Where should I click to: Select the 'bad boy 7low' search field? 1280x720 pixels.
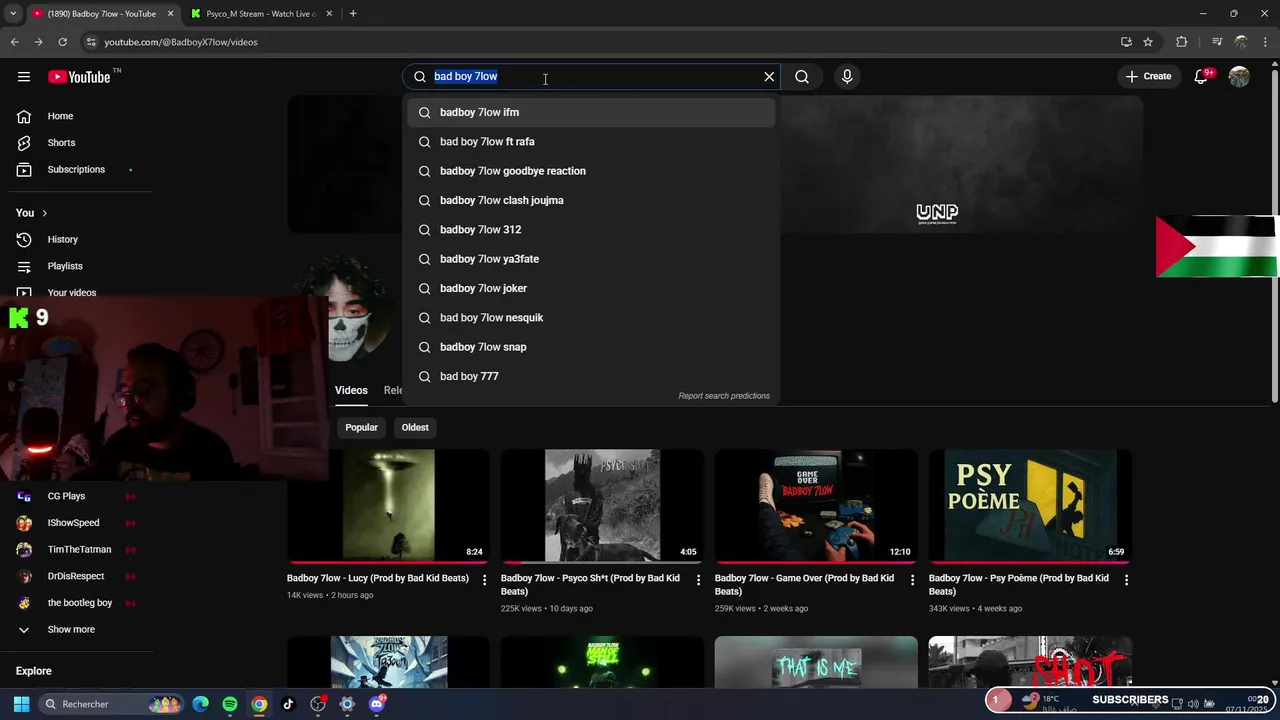point(591,76)
